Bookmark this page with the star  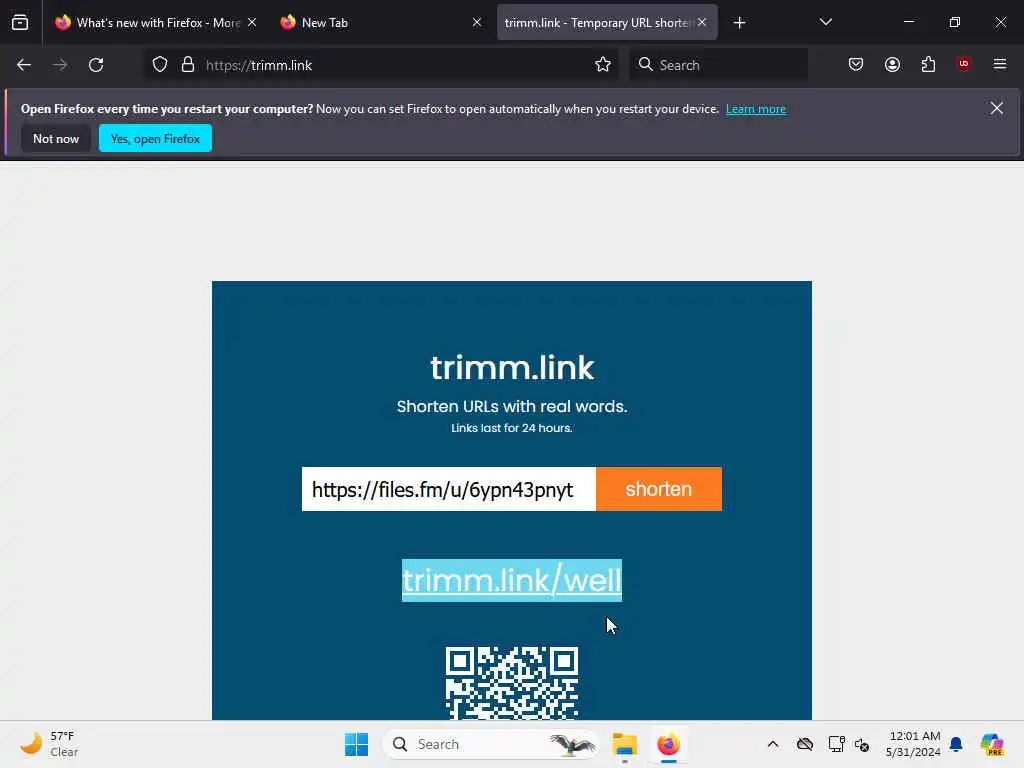click(603, 65)
